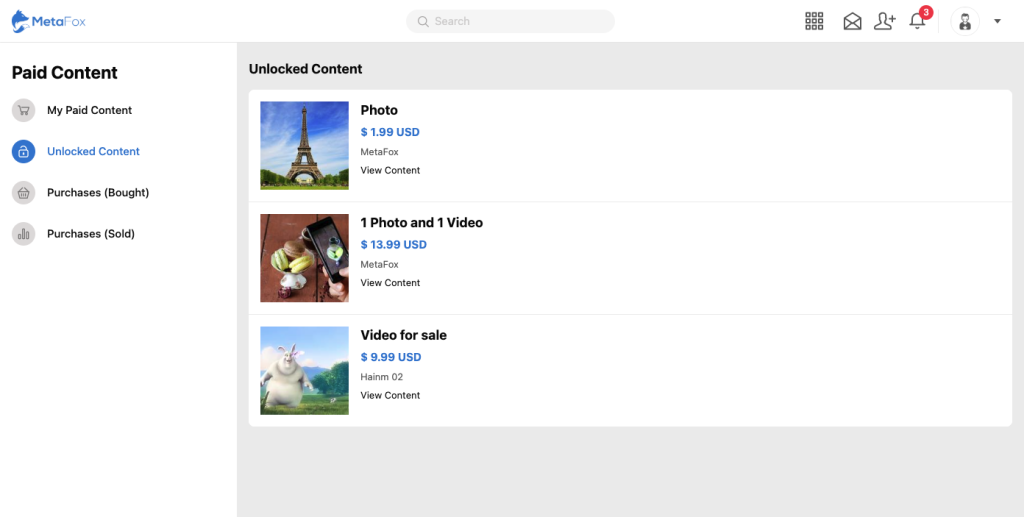Click the My Paid Content cart icon
1024x517 pixels.
[x=24, y=110]
